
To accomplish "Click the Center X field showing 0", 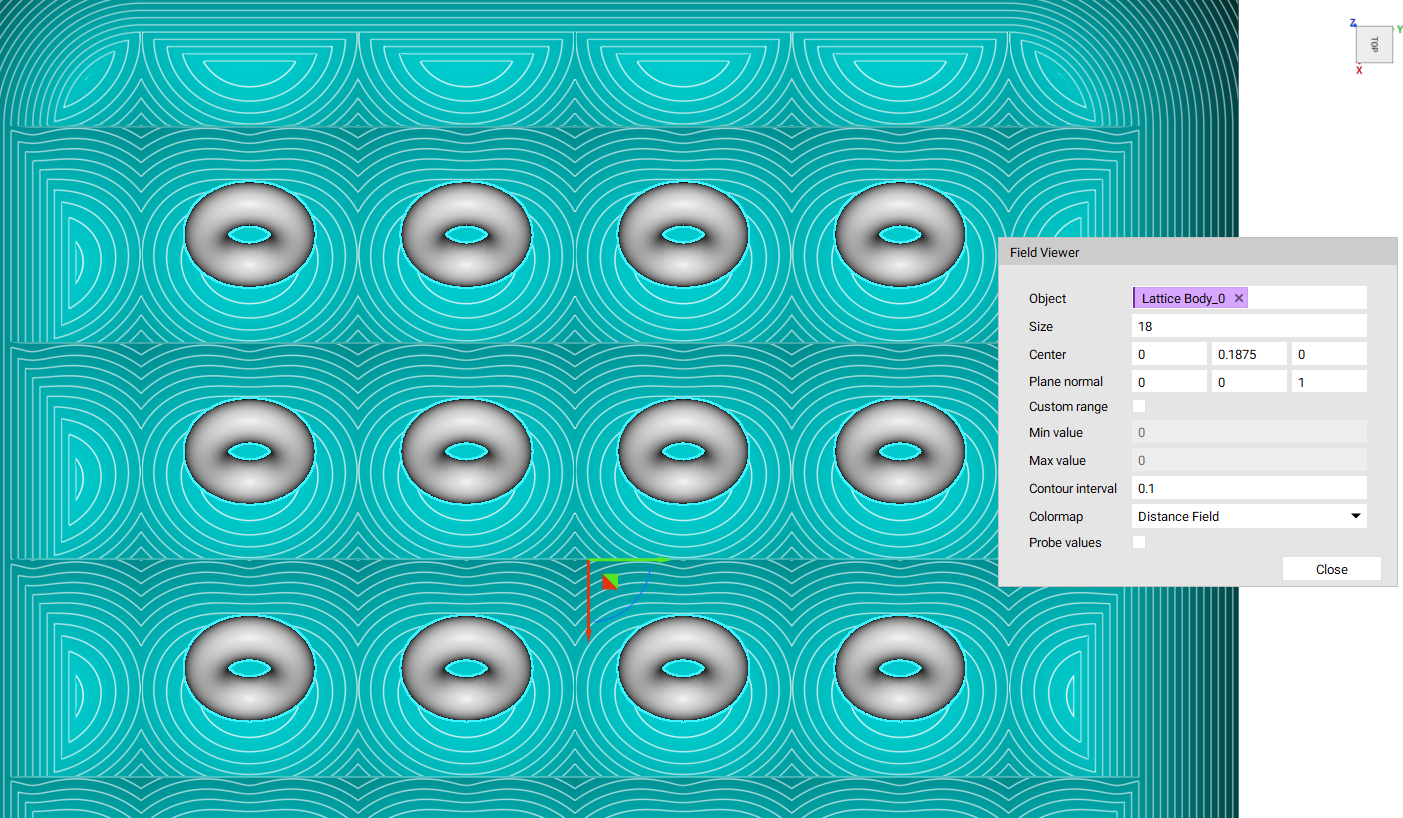I will pos(1170,354).
